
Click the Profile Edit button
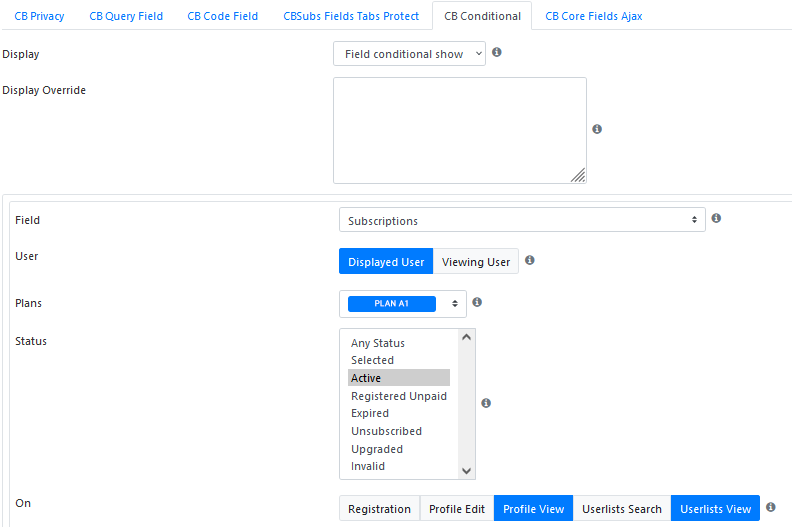tap(457, 508)
